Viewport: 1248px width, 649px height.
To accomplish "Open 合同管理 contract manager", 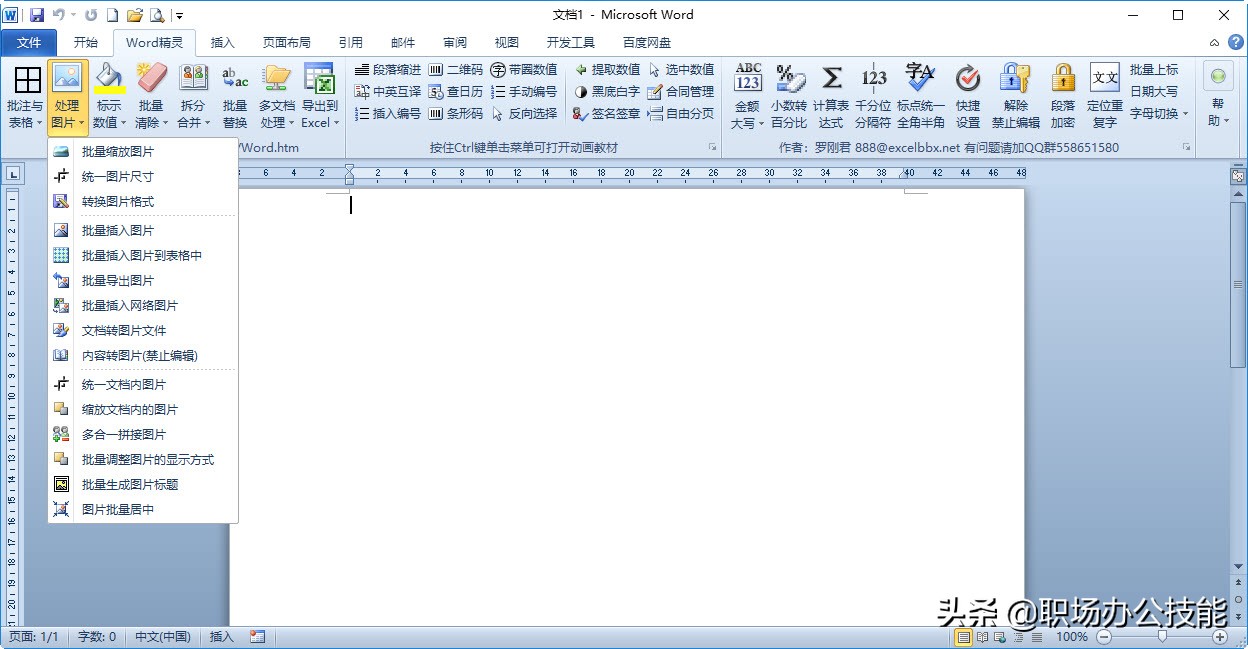I will click(681, 92).
